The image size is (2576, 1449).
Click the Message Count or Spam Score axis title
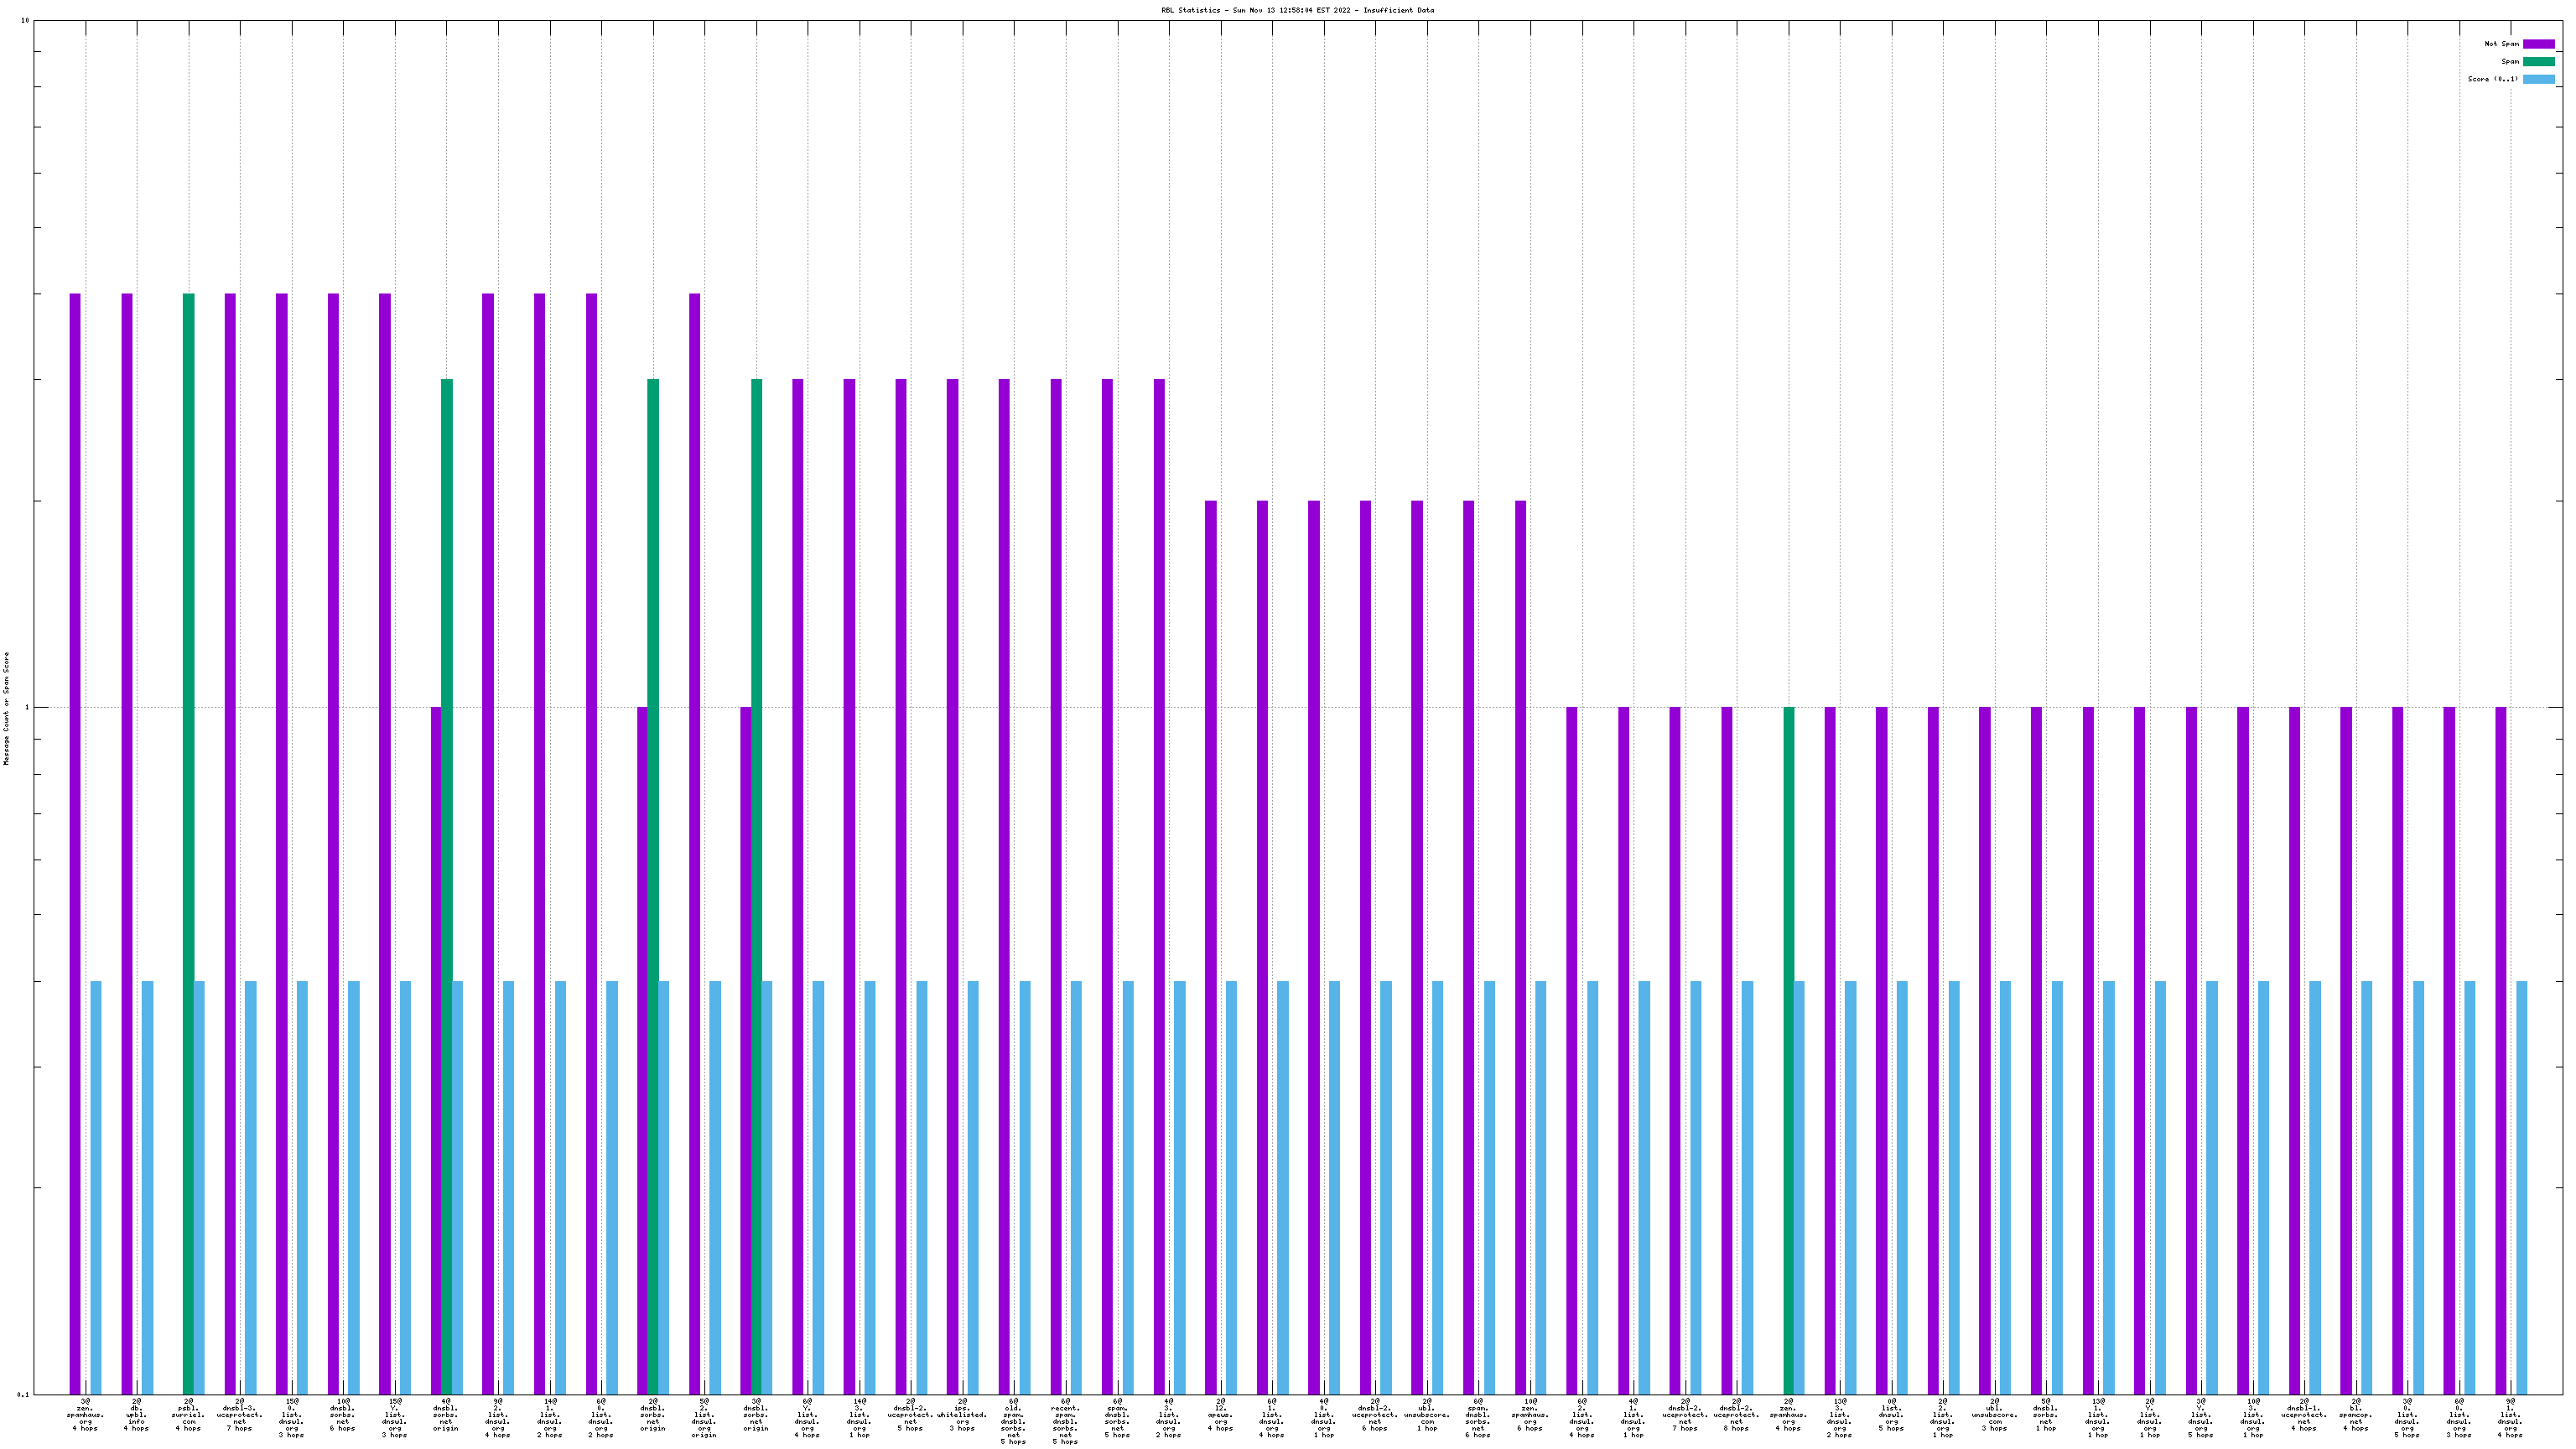tap(6, 708)
